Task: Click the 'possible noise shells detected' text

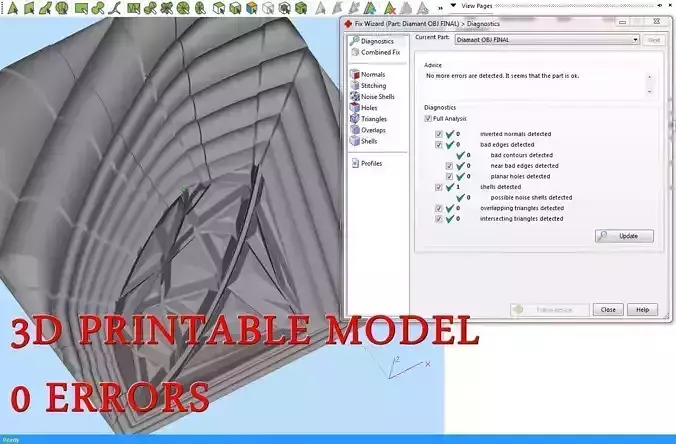Action: click(x=531, y=197)
